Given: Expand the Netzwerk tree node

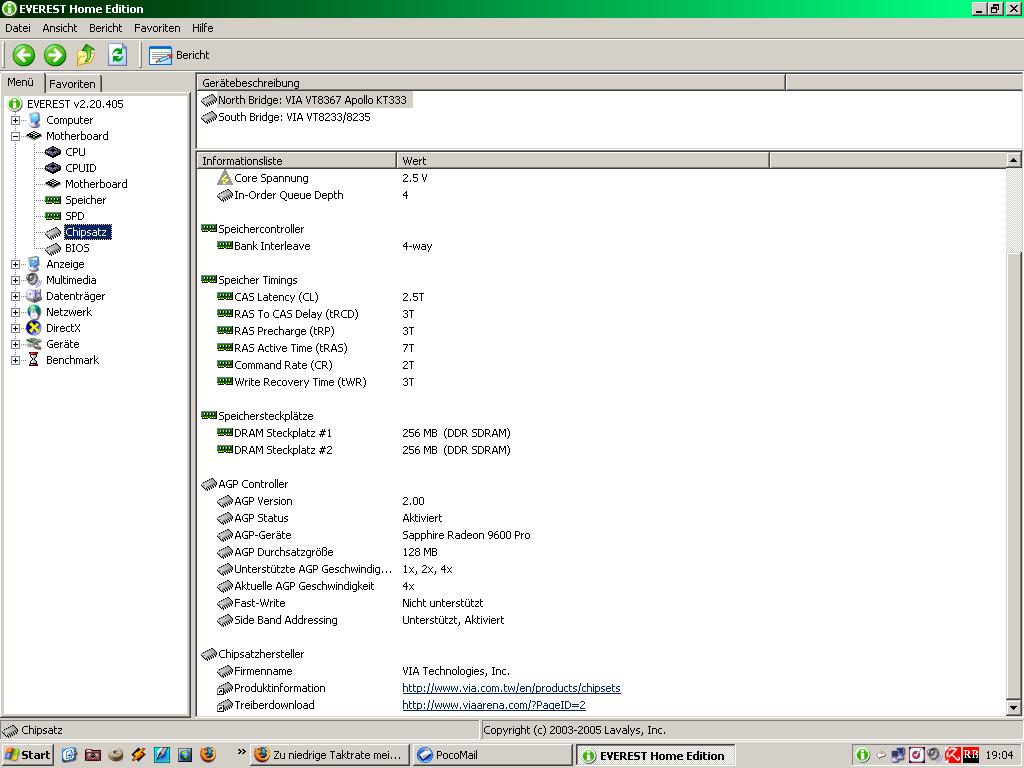Looking at the screenshot, I should [x=16, y=312].
